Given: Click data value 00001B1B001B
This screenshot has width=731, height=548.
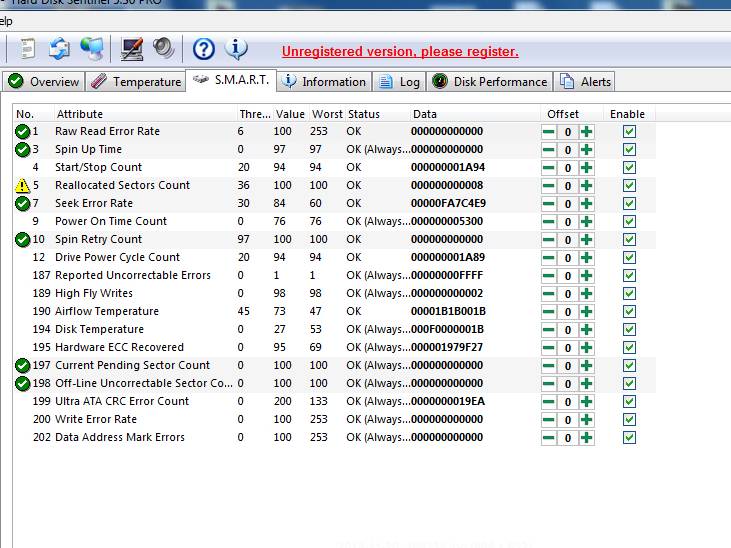Looking at the screenshot, I should pos(448,312).
